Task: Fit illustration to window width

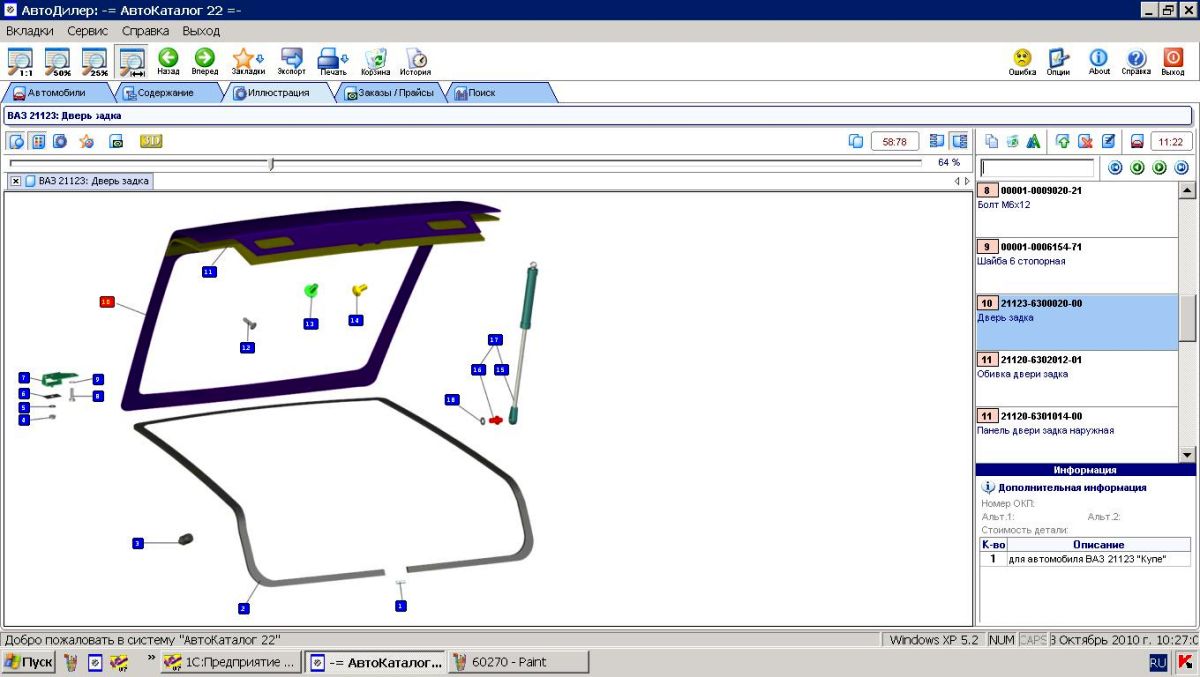Action: 131,61
